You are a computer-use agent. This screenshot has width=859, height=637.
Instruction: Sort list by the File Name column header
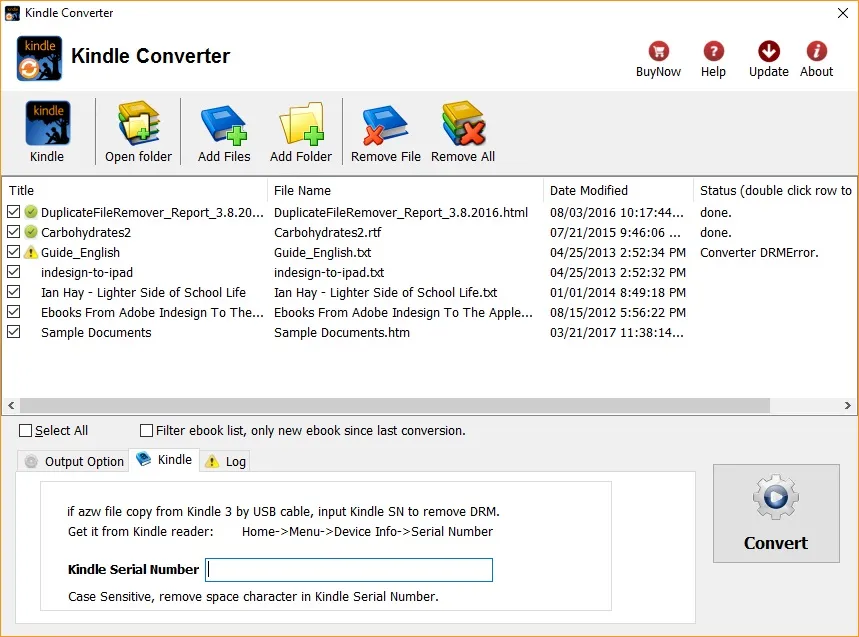[405, 191]
